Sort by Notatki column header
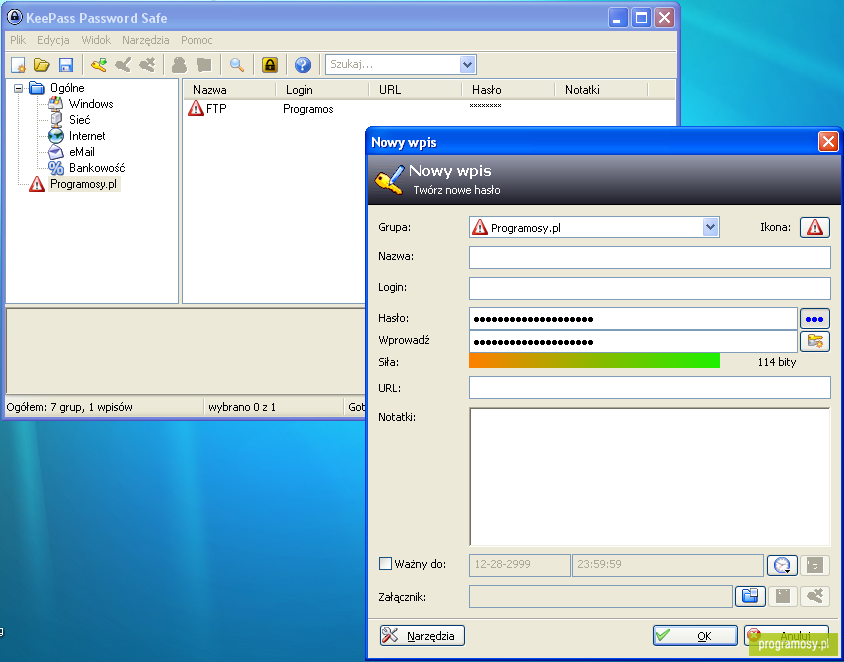This screenshot has height=662, width=844. pyautogui.click(x=601, y=90)
